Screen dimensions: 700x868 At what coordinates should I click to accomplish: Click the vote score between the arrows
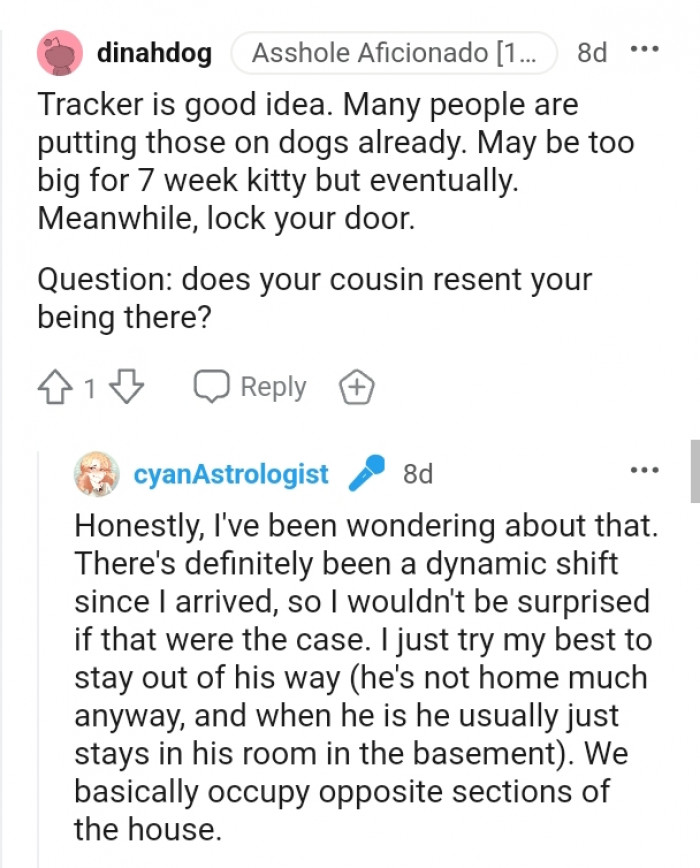90,388
